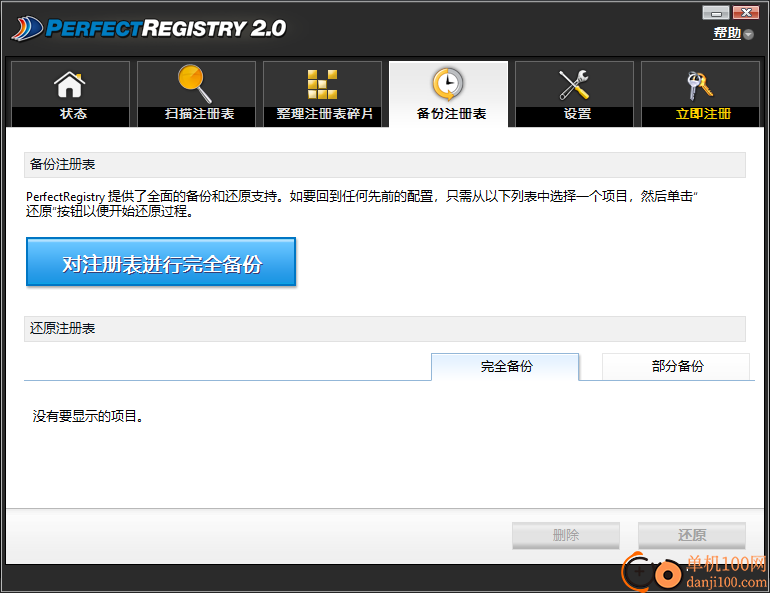The image size is (770, 593).
Task: Expand the 帮助 dropdown arrow
Action: click(x=748, y=34)
